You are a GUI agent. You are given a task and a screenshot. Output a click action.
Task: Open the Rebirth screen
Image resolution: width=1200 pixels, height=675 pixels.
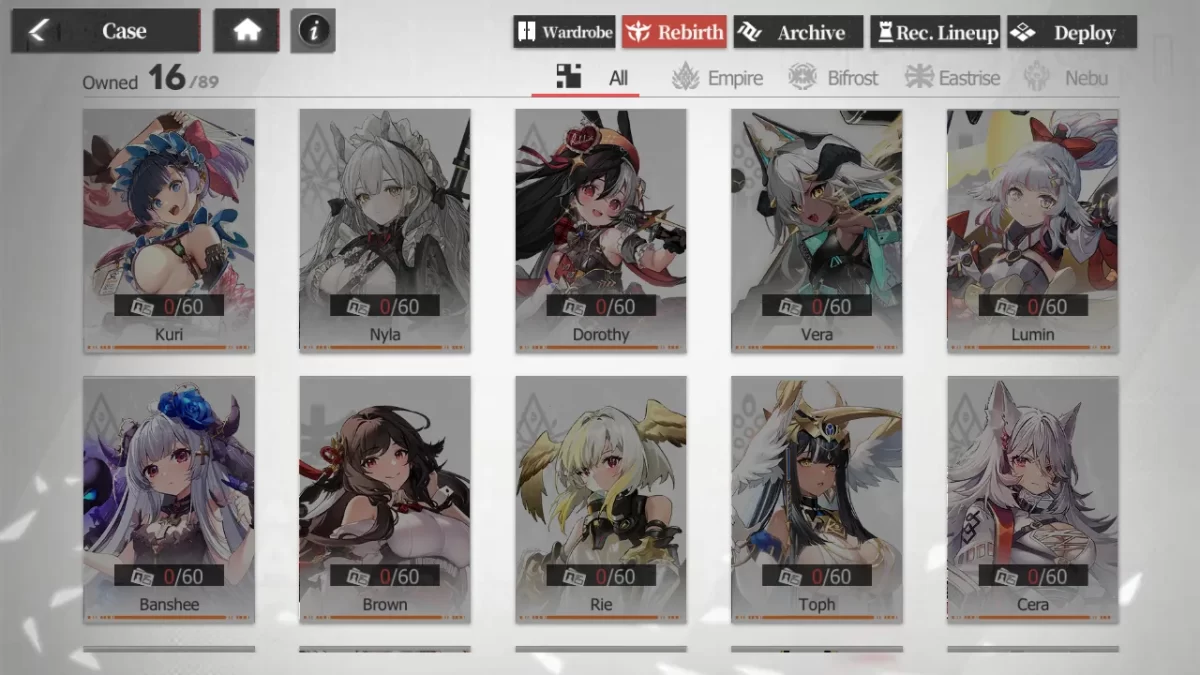point(675,32)
